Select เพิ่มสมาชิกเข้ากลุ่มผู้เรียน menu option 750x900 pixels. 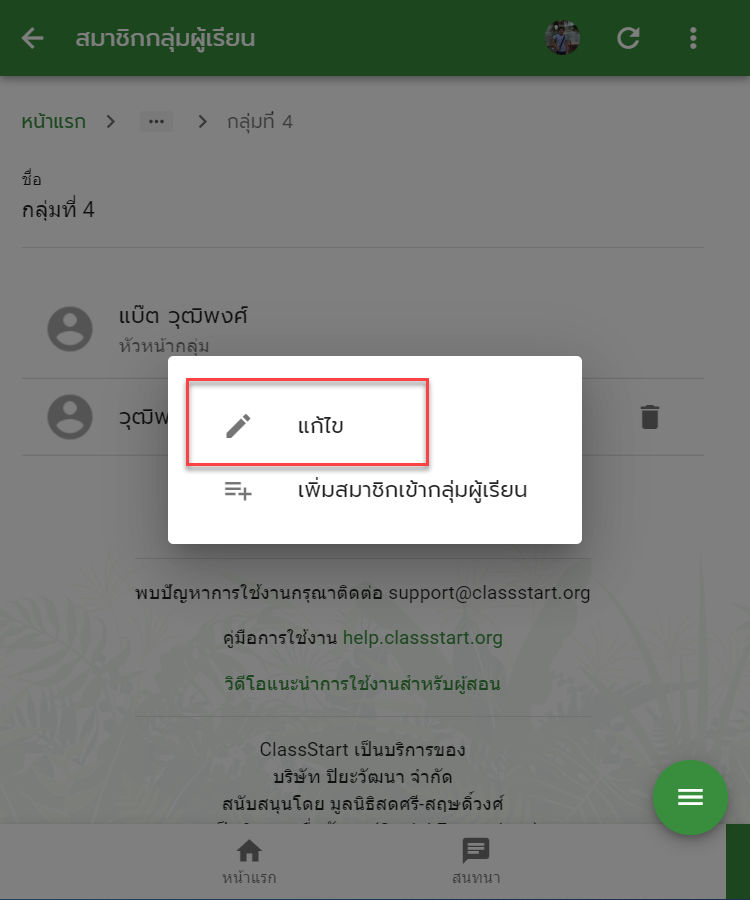375,490
